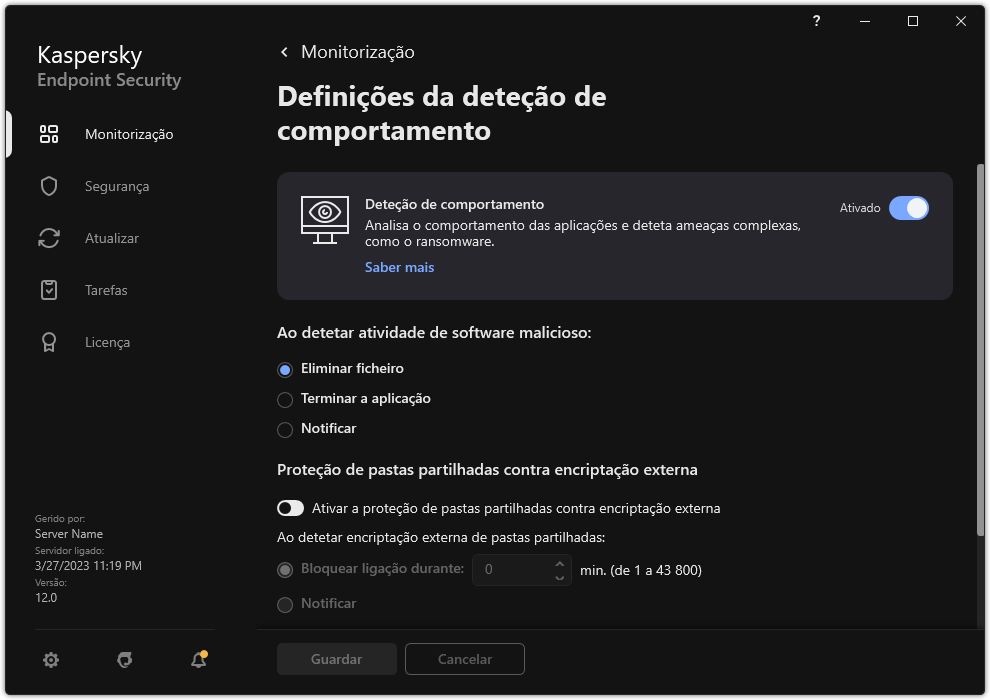Select the Segurança shield icon
990x700 pixels.
coord(48,185)
